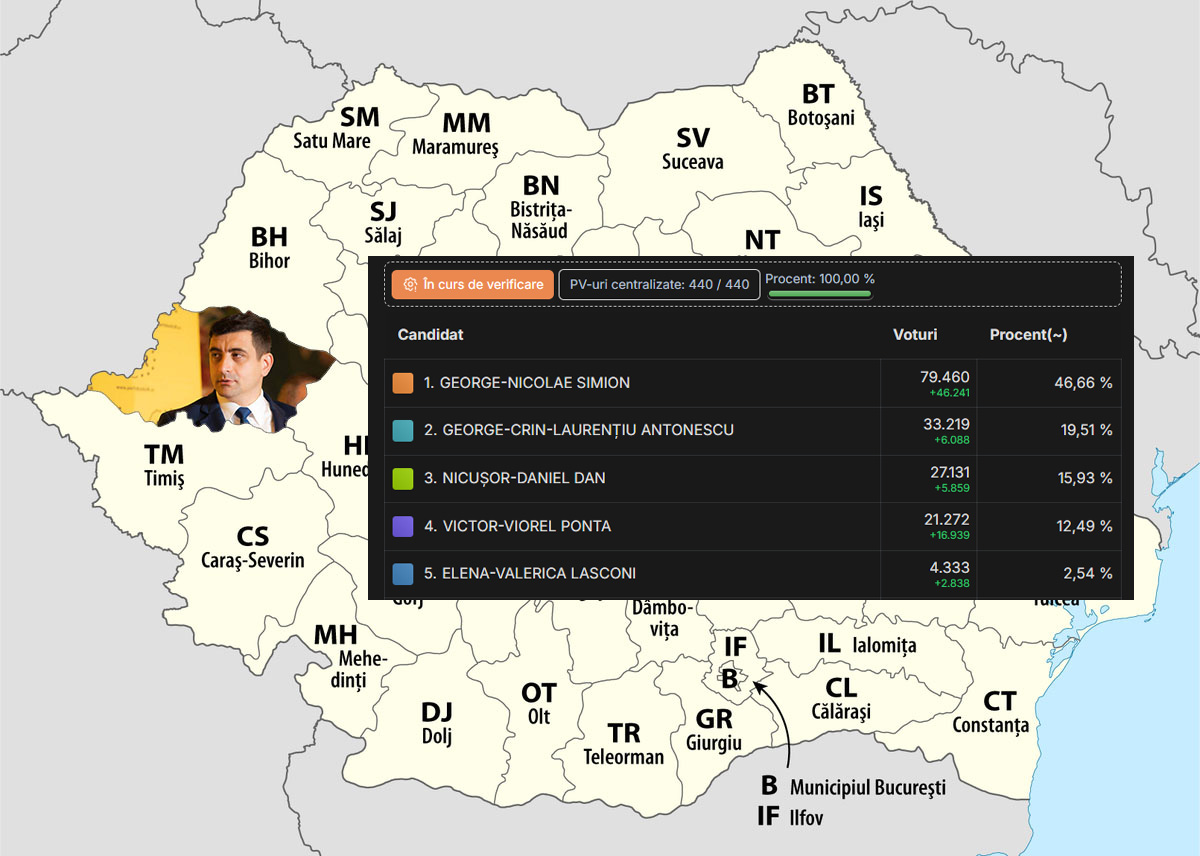This screenshot has width=1200, height=856.
Task: Select the 'Candidat' column header
Action: (430, 335)
